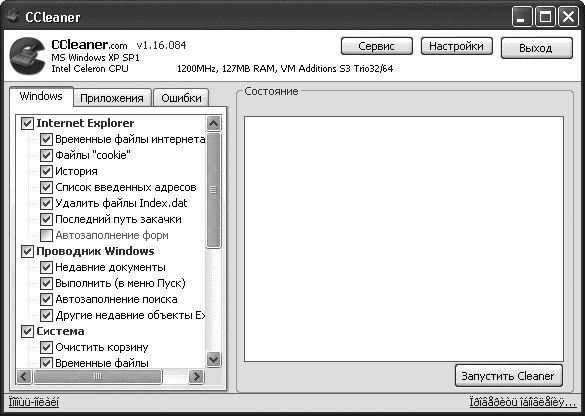This screenshot has width=585, height=416.
Task: Switch to the Приложения tab
Action: 112,98
